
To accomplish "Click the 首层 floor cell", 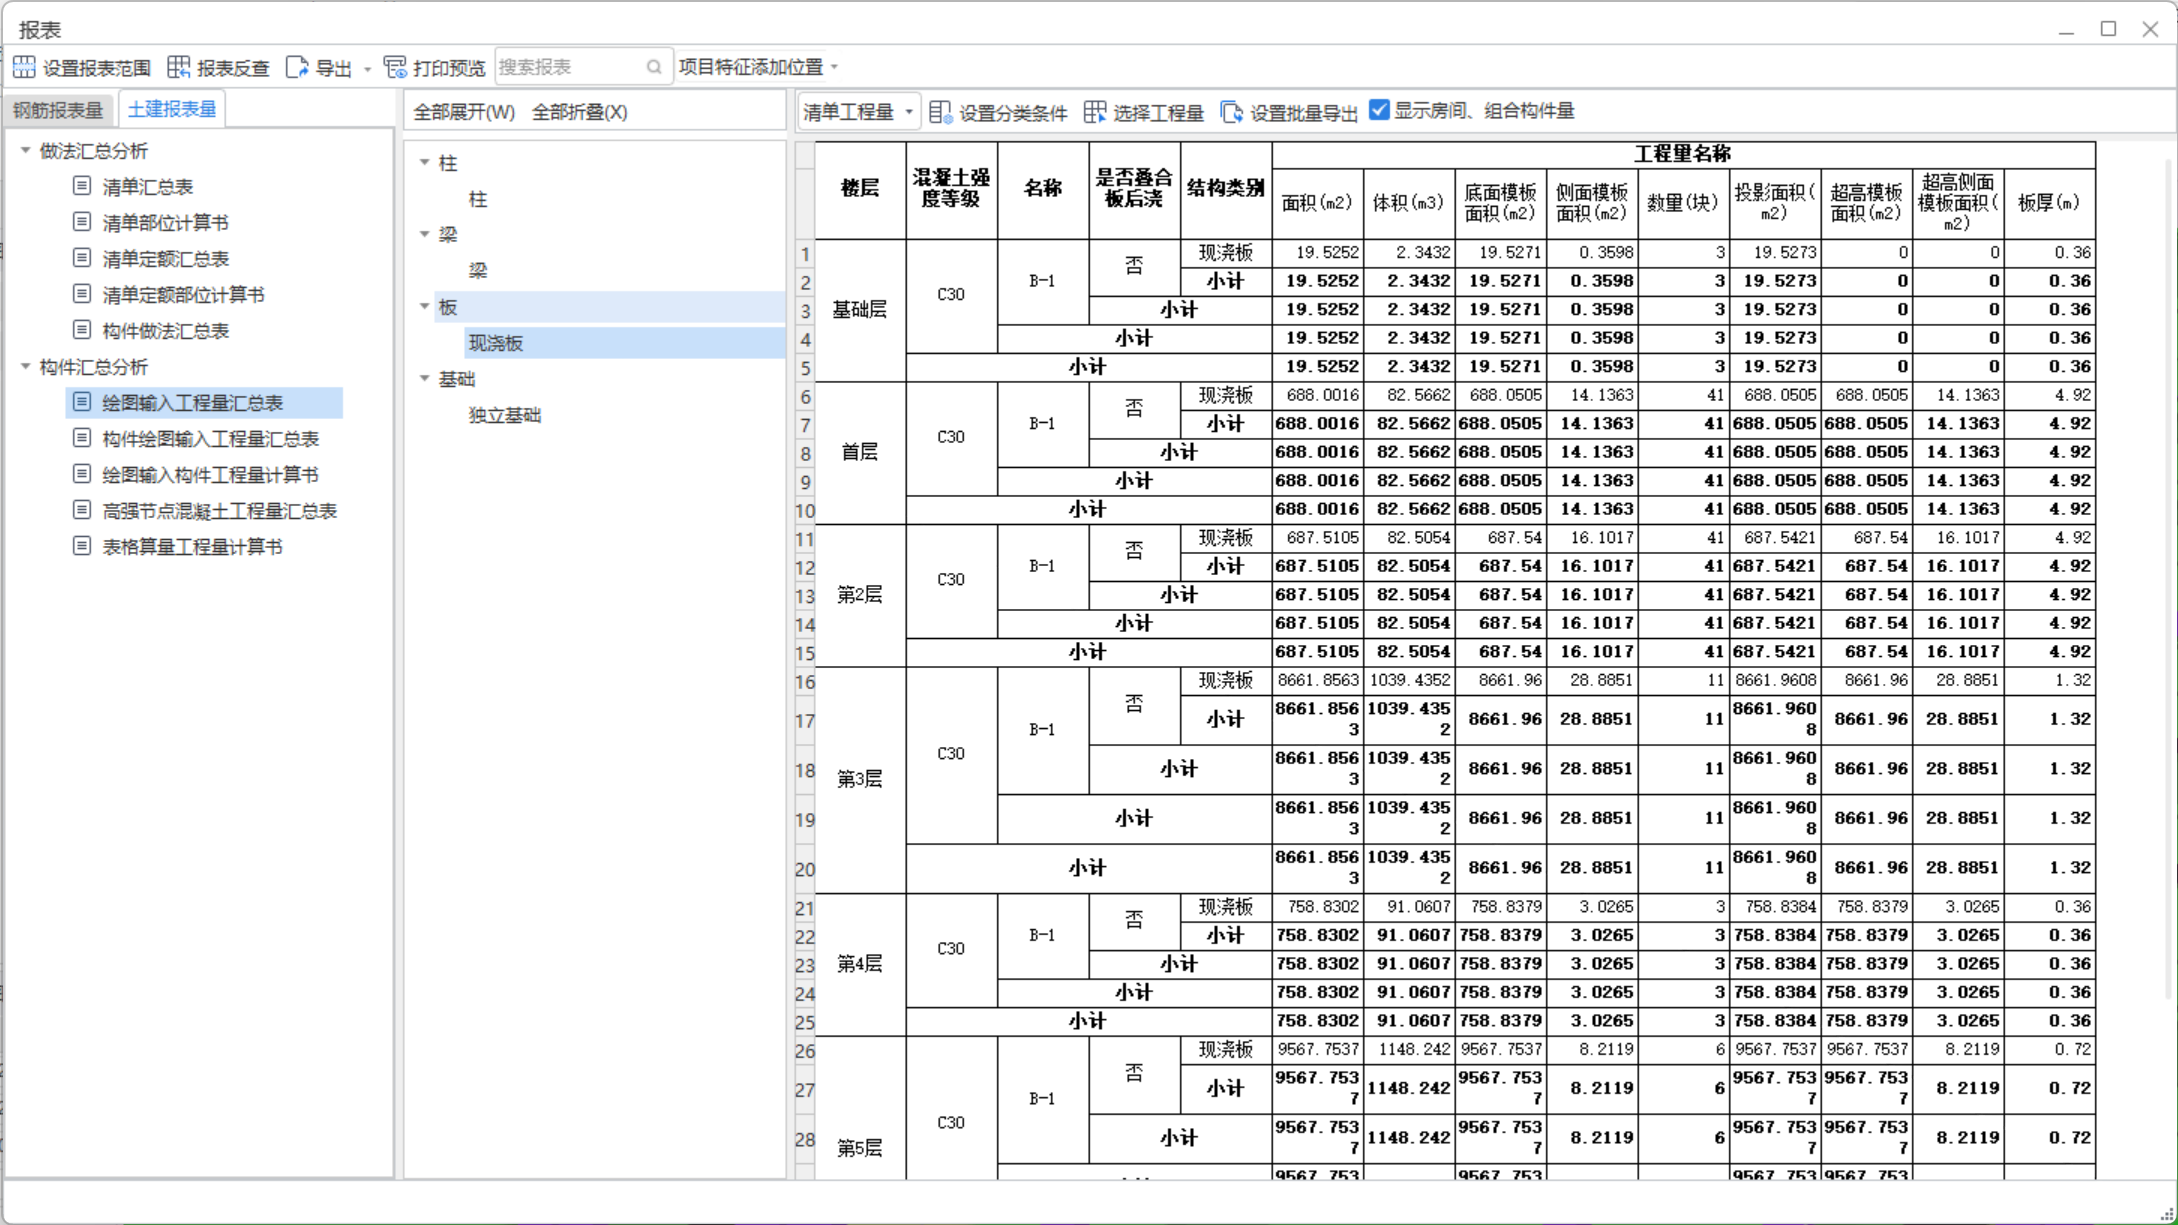I will pos(860,452).
